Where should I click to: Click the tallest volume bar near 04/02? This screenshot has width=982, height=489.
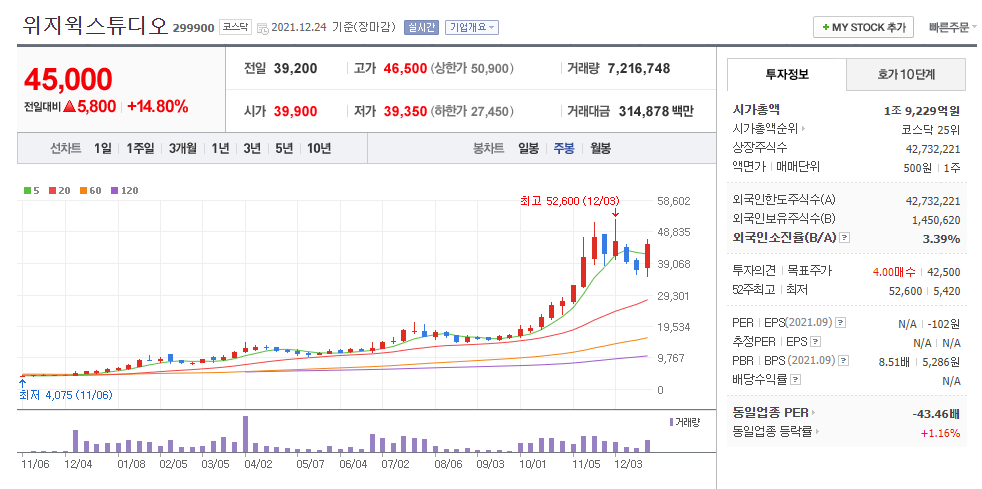click(x=246, y=434)
